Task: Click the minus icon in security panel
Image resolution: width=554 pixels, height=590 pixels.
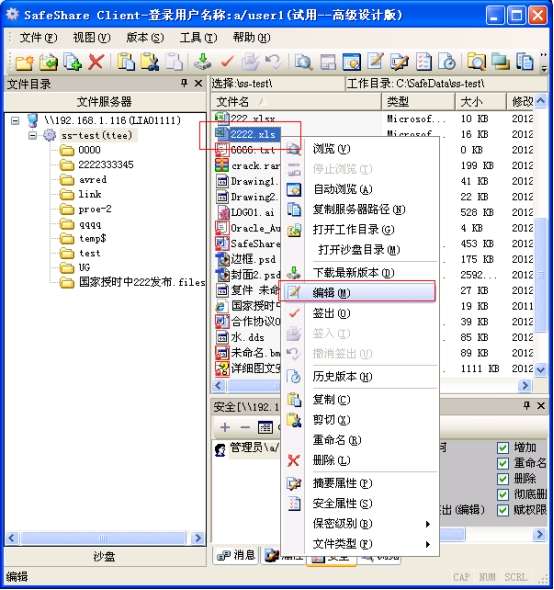Action: pyautogui.click(x=245, y=427)
